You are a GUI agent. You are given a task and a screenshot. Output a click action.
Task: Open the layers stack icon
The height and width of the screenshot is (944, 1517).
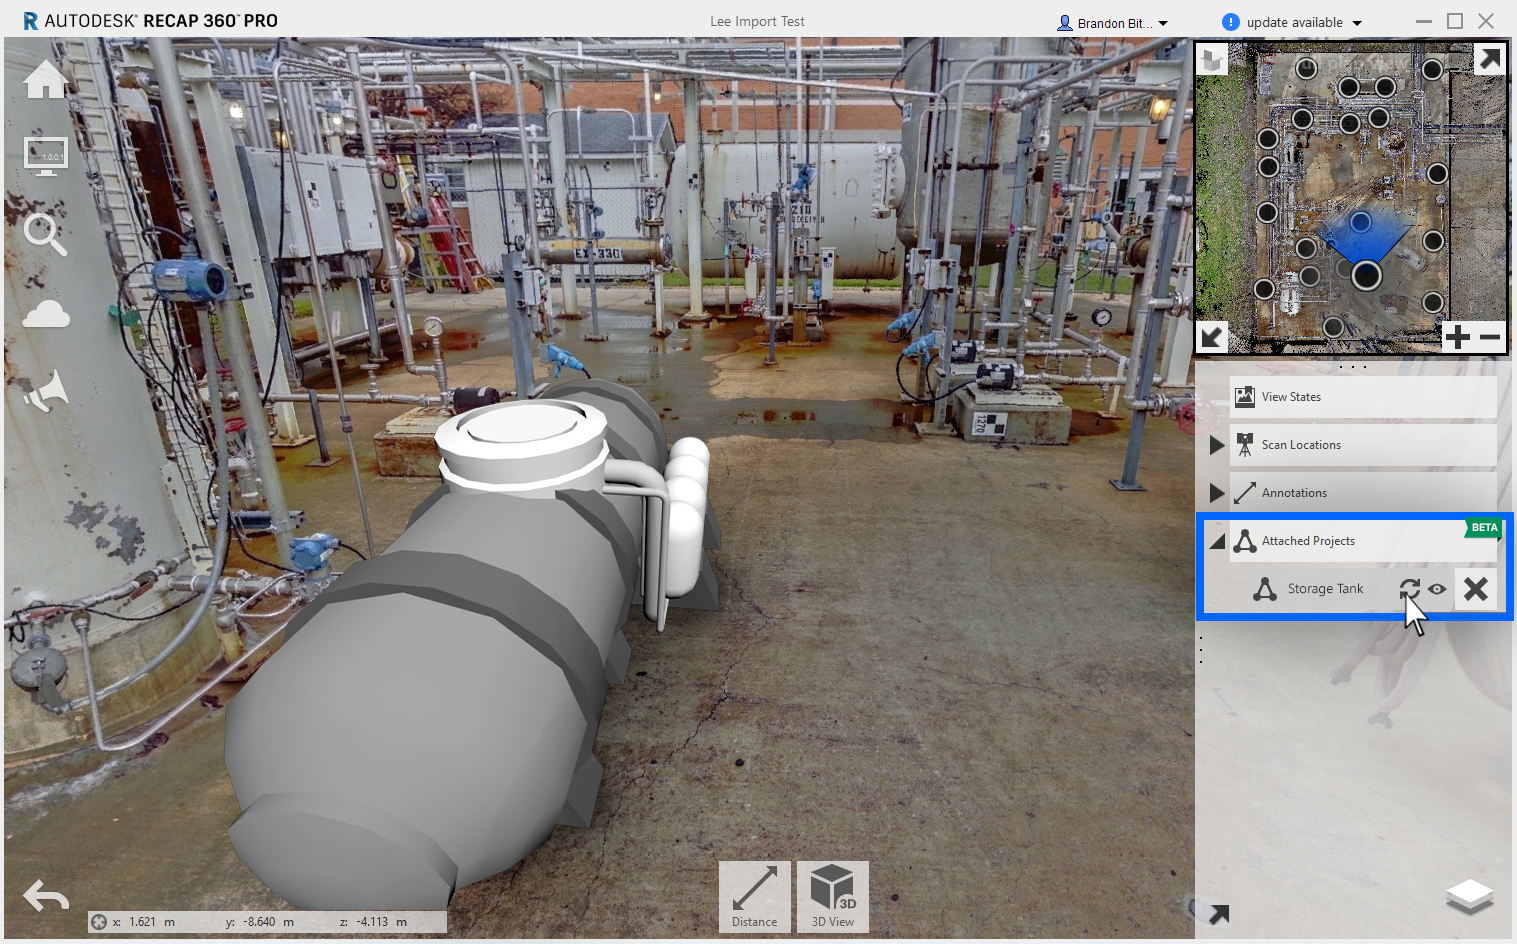click(1469, 896)
